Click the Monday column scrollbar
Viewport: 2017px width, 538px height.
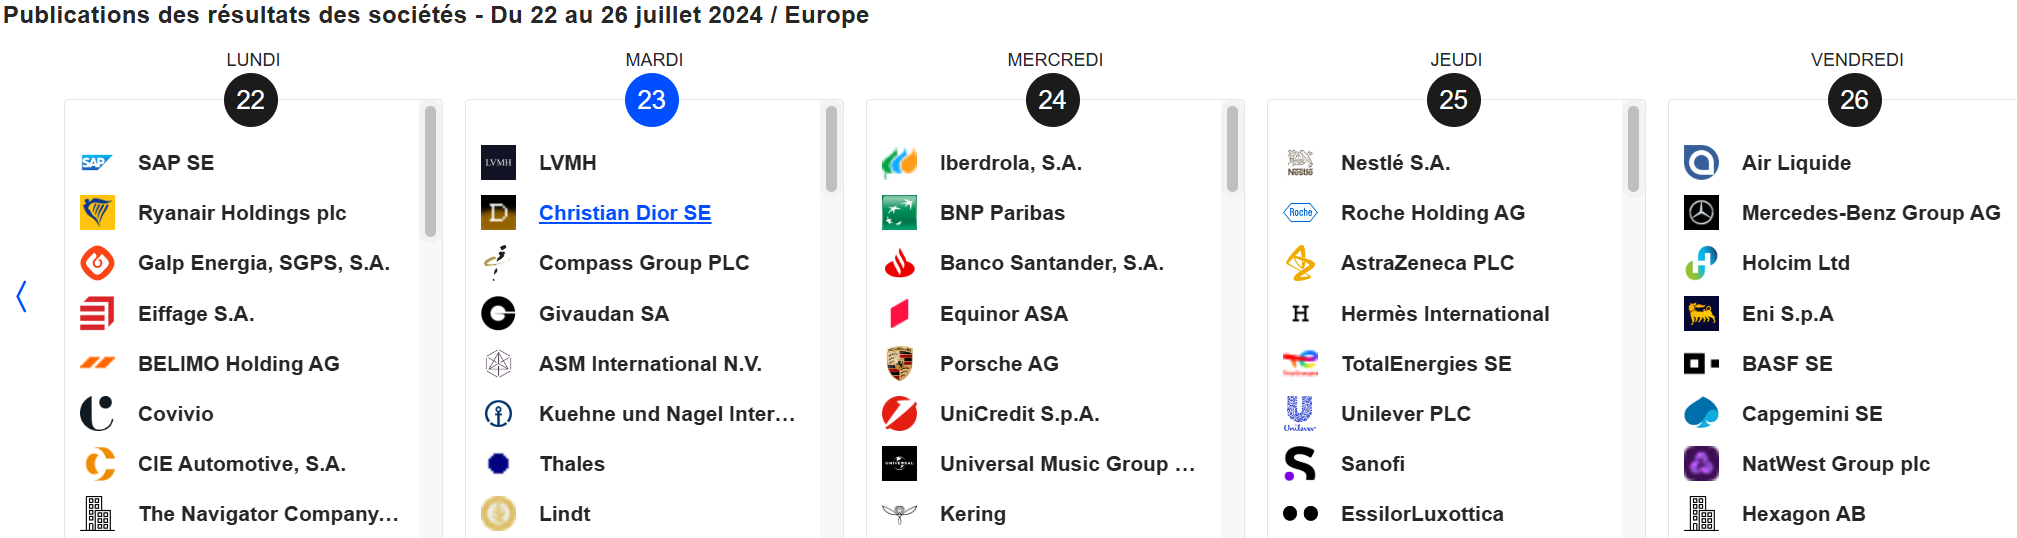click(430, 172)
